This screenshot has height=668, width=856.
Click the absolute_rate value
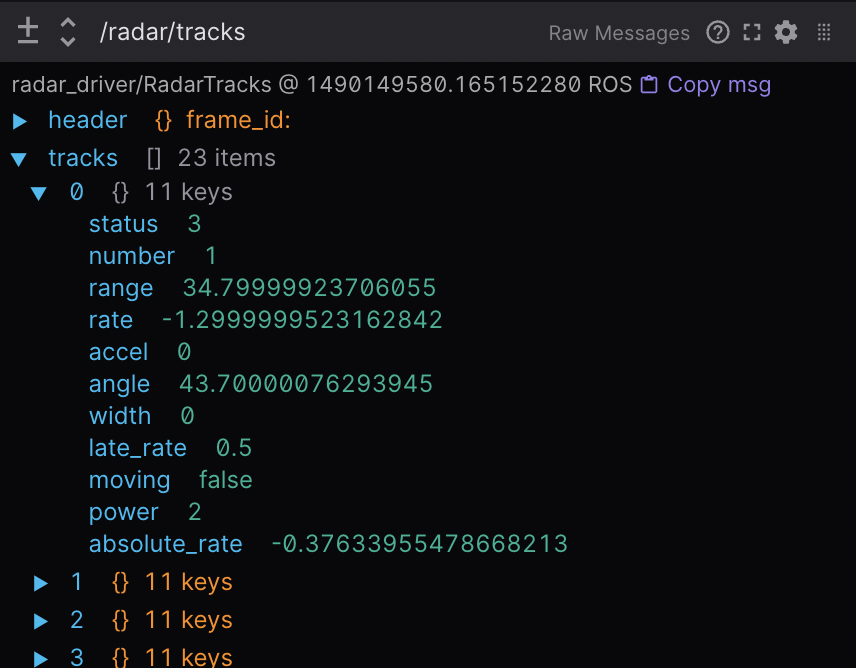[x=419, y=544]
